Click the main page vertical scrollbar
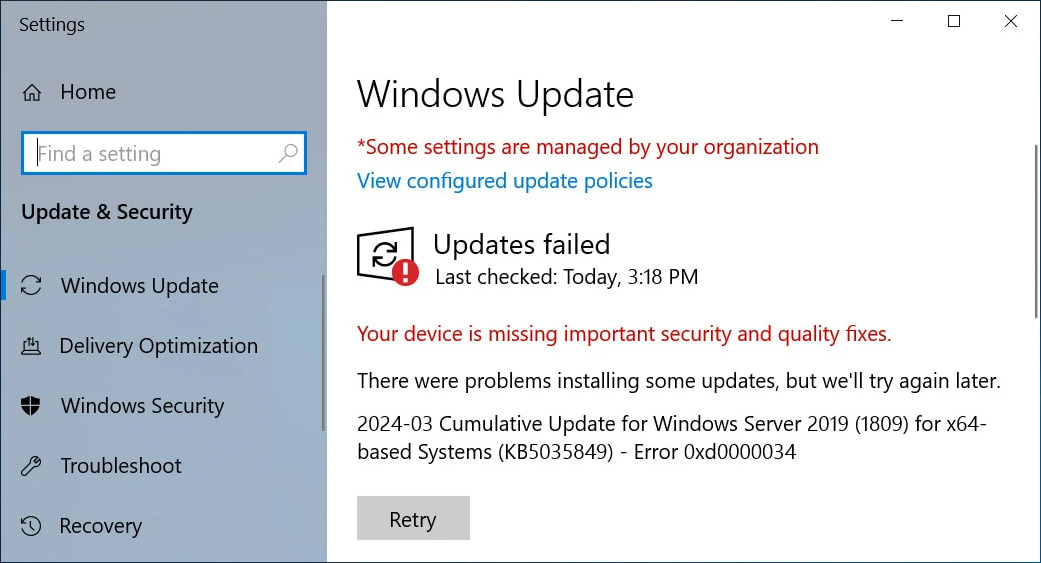The width and height of the screenshot is (1041, 563). (1036, 231)
